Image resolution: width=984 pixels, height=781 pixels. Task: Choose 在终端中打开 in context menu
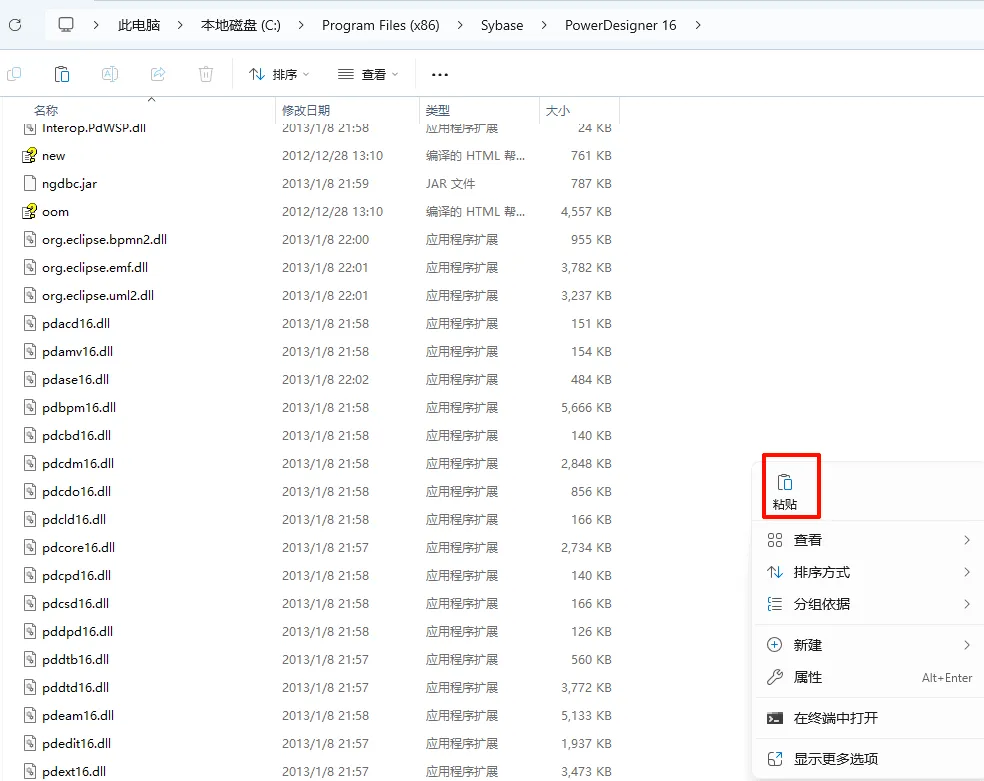[869, 718]
